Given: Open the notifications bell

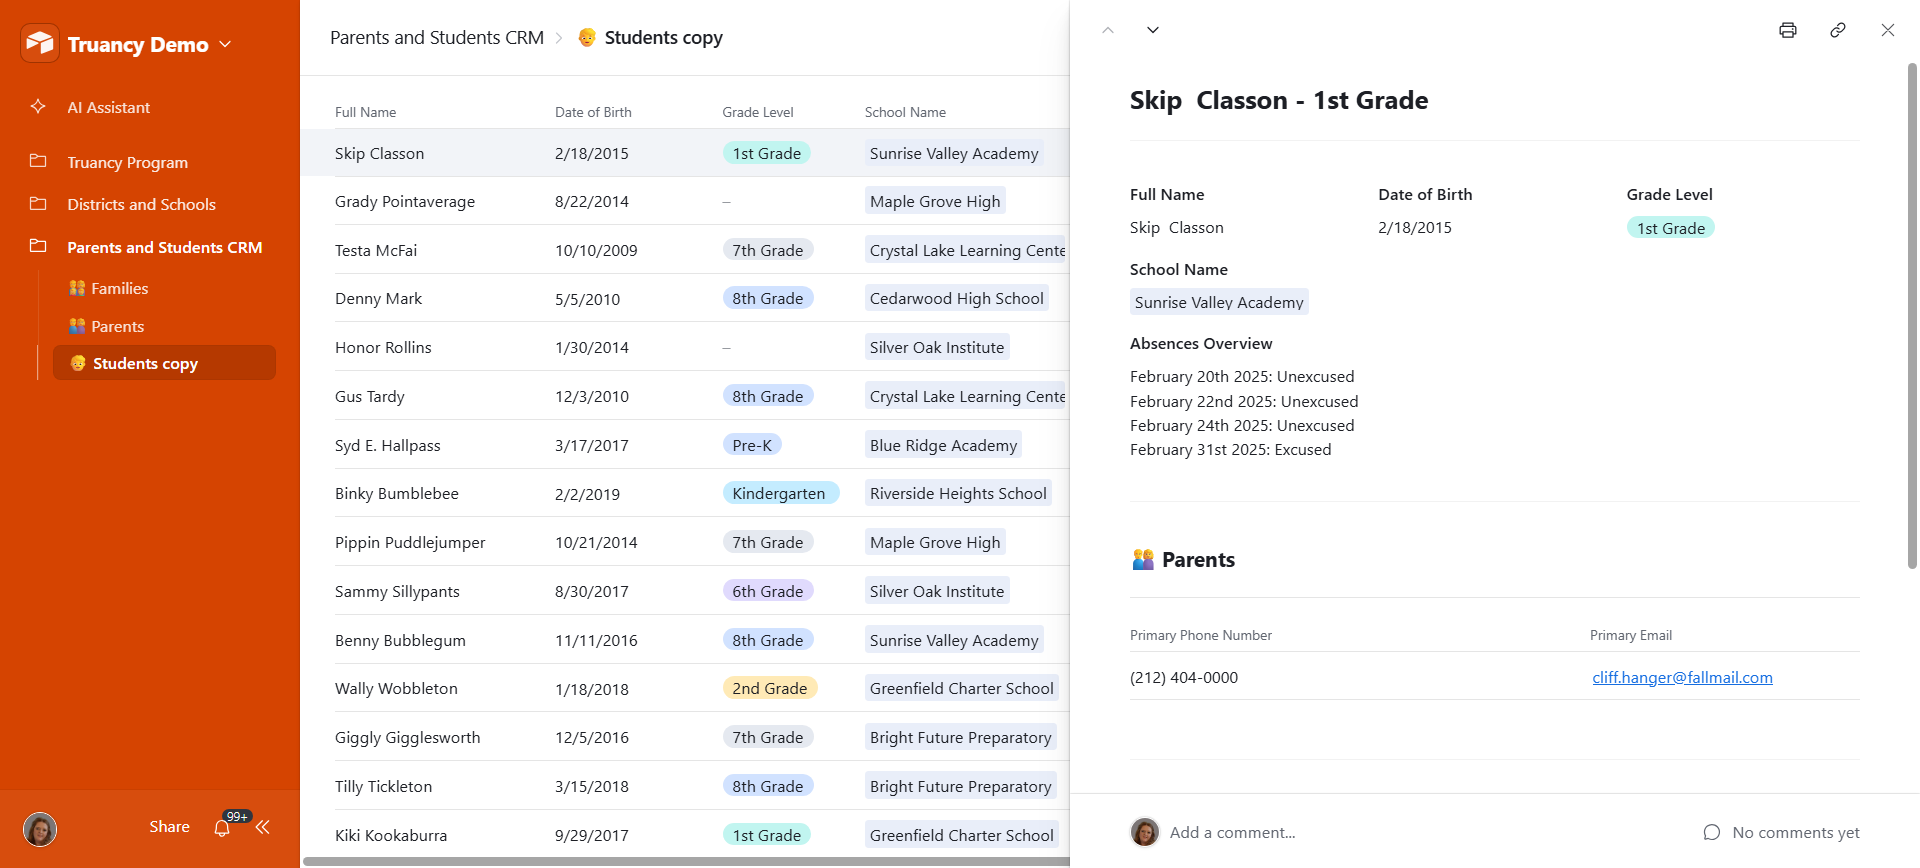Looking at the screenshot, I should (x=222, y=828).
